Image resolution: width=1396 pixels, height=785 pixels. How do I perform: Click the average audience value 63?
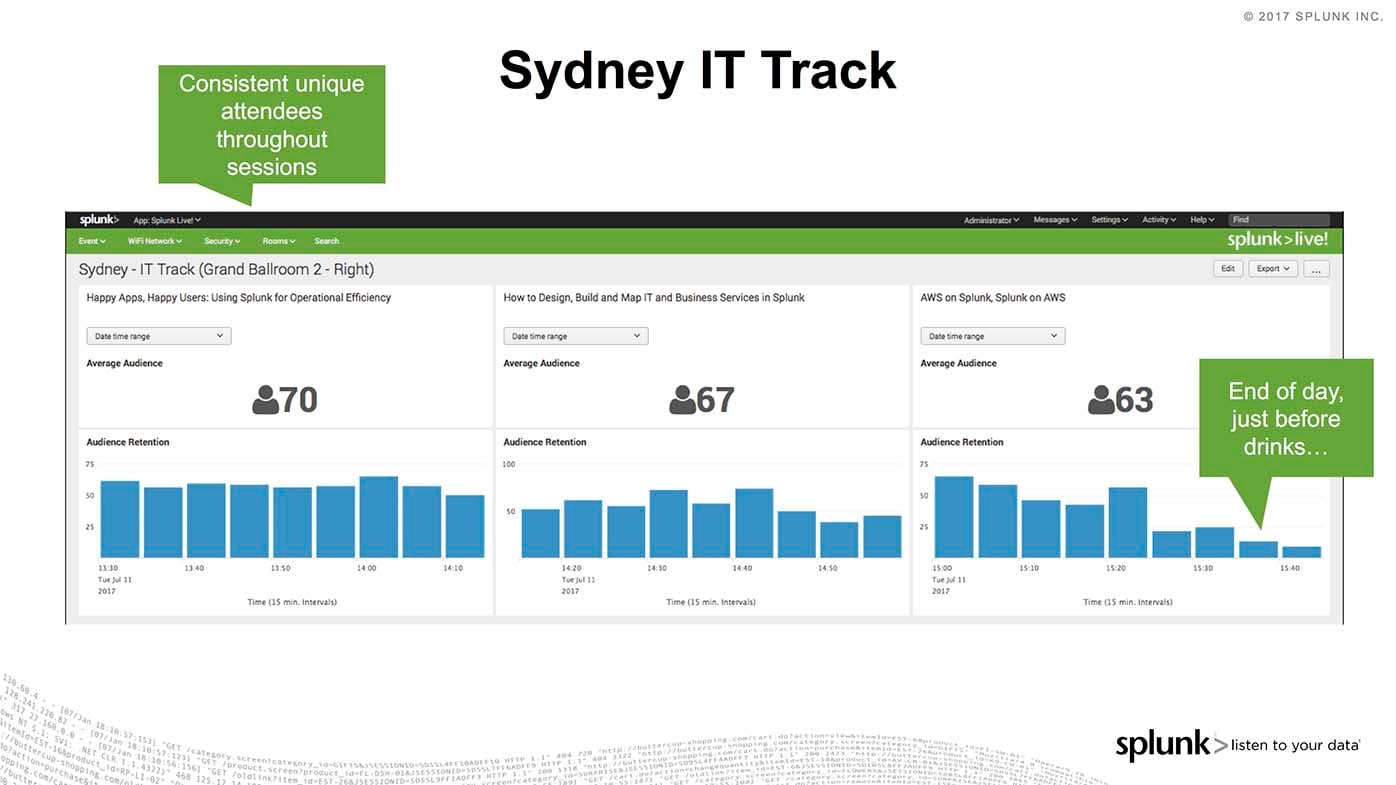1134,400
